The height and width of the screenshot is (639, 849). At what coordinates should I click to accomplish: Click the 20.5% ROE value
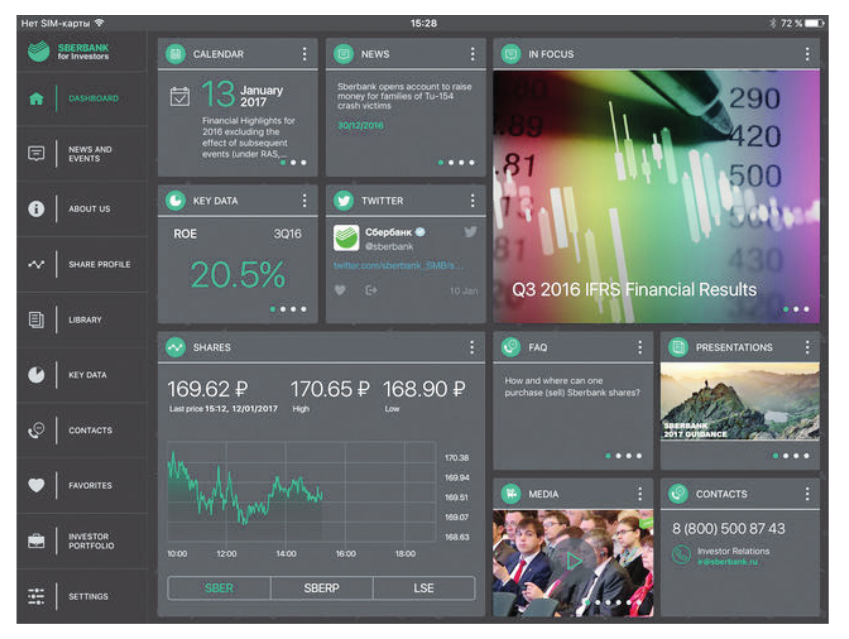[238, 275]
